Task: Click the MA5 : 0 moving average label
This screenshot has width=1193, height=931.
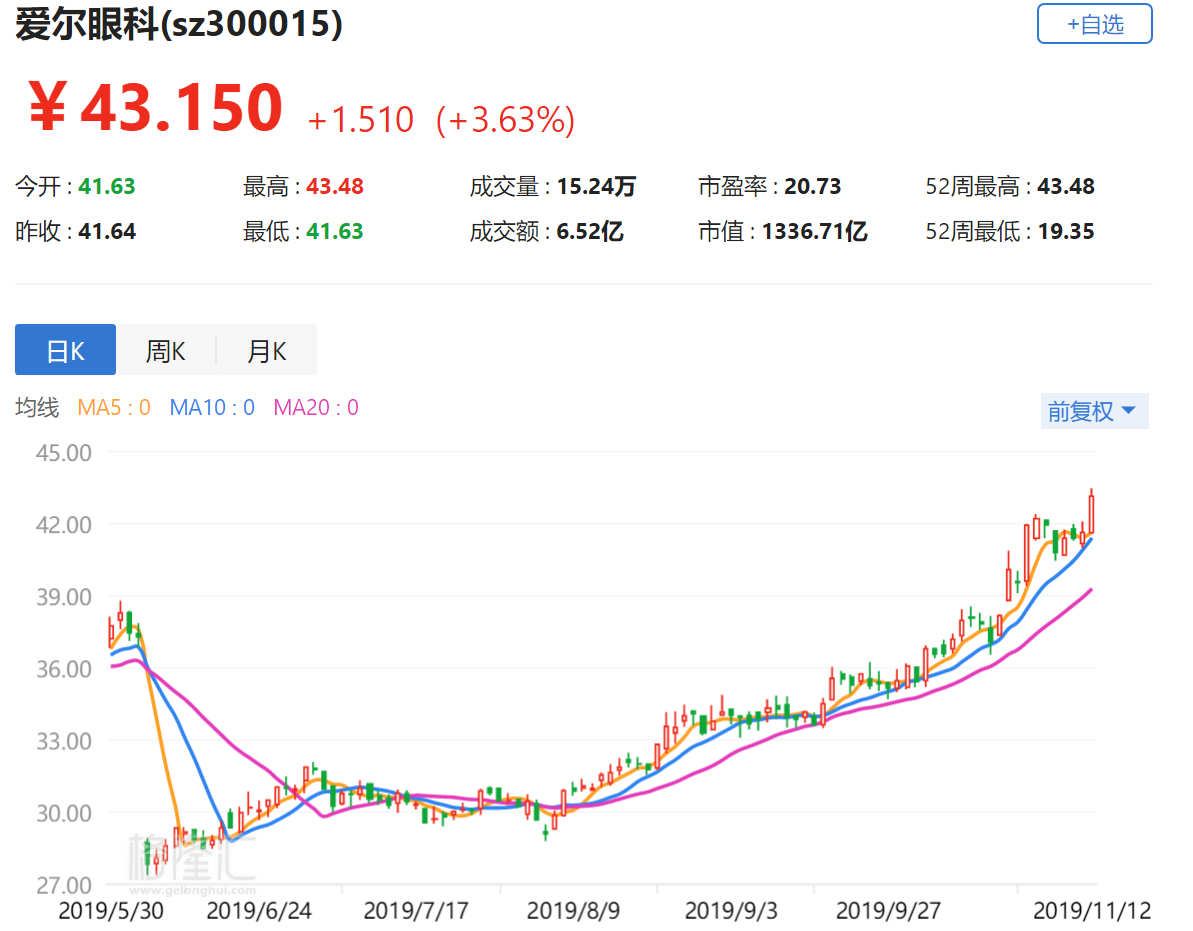Action: click(x=114, y=408)
